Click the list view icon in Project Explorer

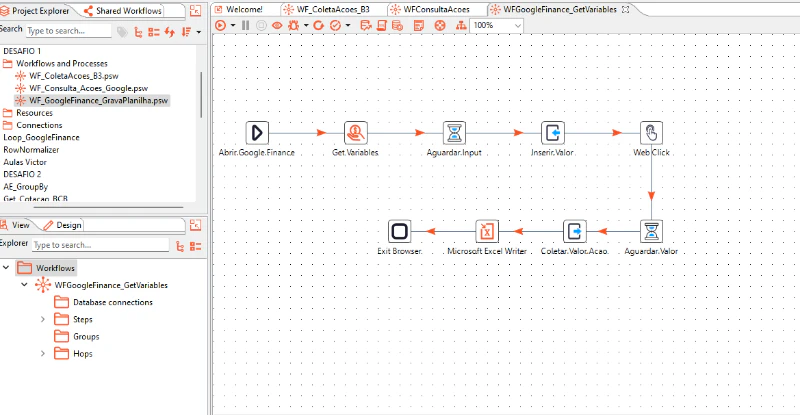[154, 32]
